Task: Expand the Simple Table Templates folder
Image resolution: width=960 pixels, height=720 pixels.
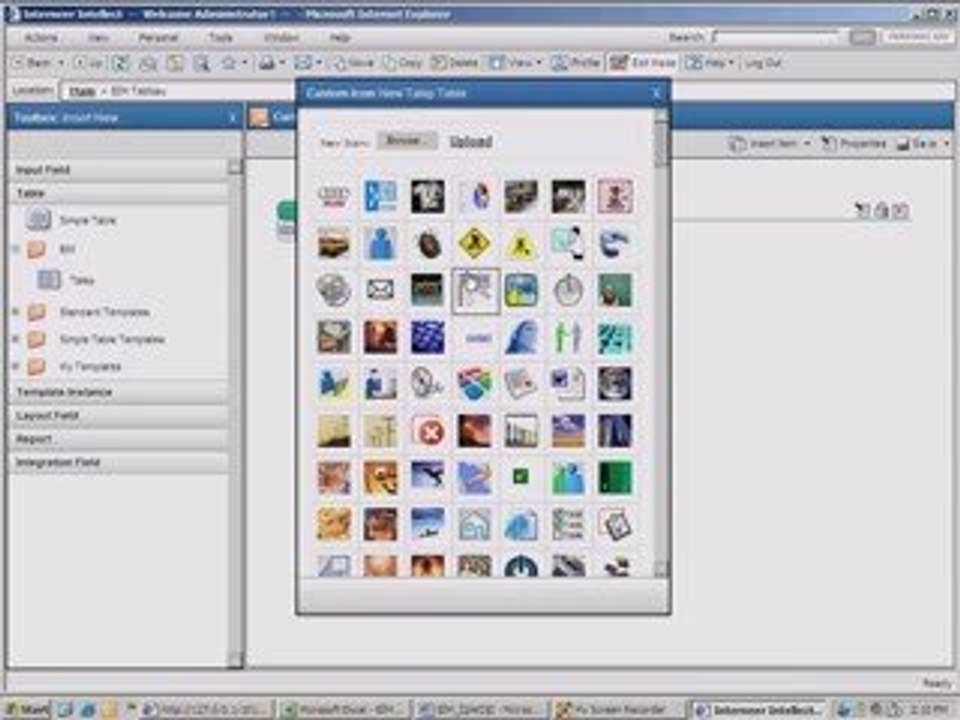Action: 16,339
